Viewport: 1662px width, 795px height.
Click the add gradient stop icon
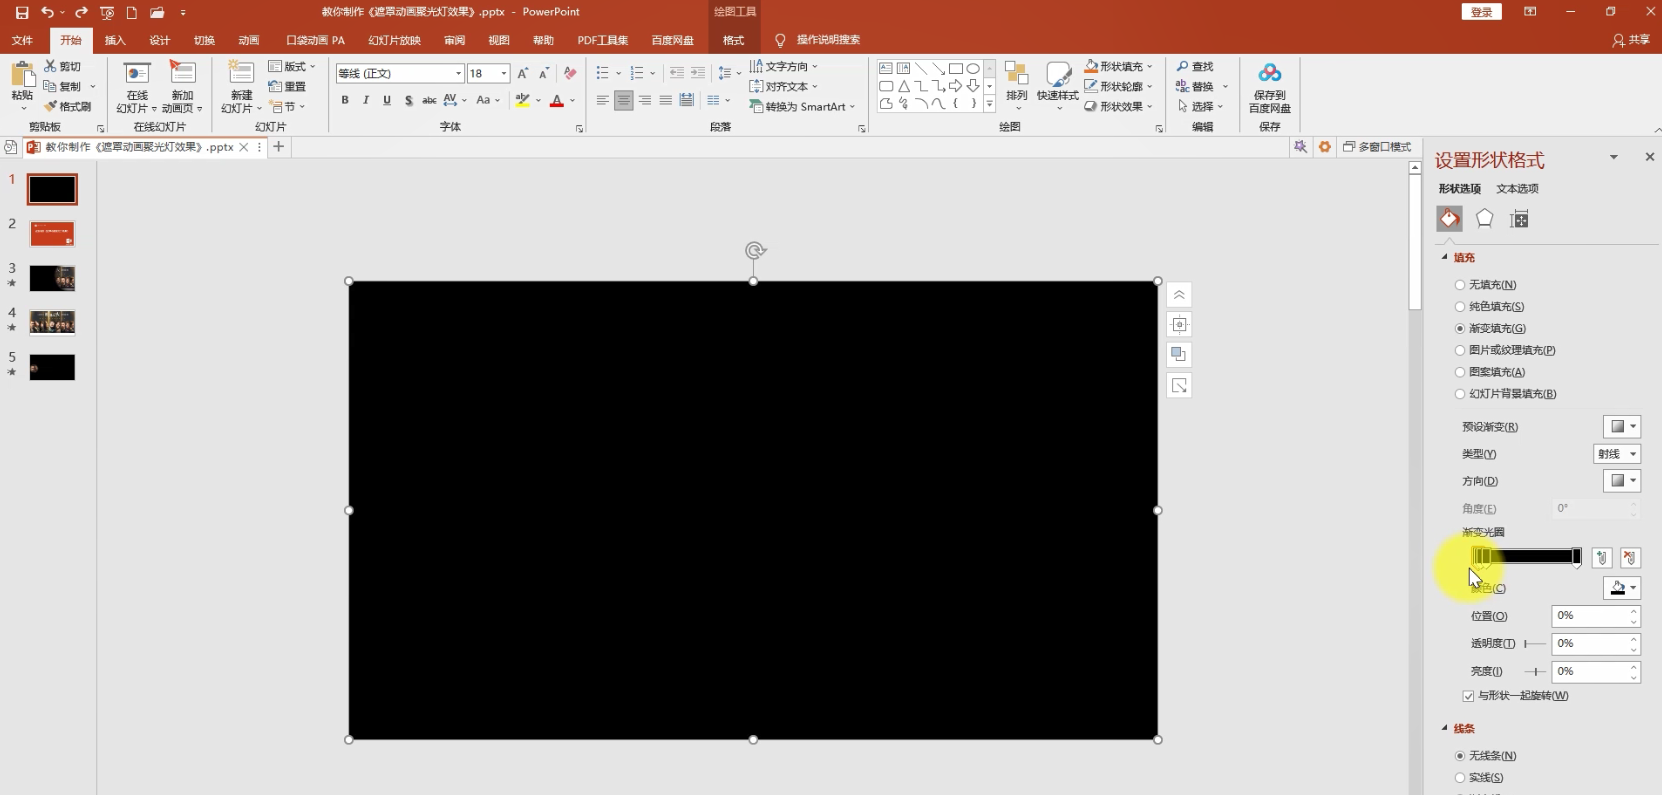(1602, 558)
